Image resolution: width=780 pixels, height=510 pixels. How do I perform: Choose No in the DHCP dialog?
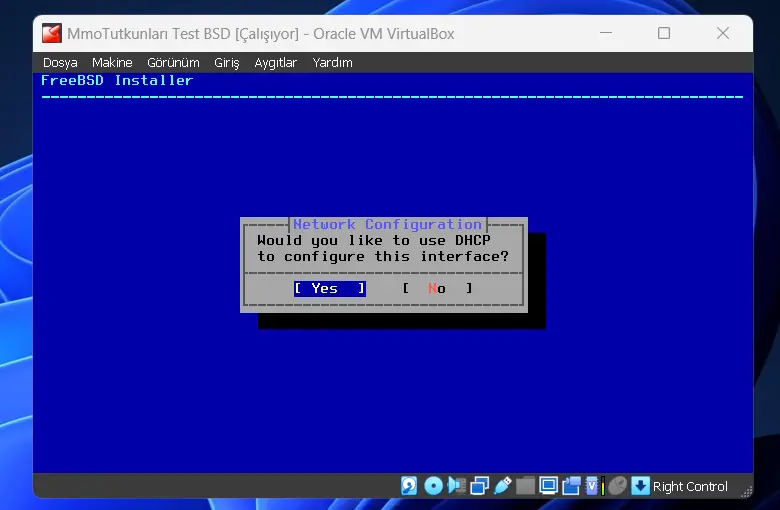click(437, 289)
